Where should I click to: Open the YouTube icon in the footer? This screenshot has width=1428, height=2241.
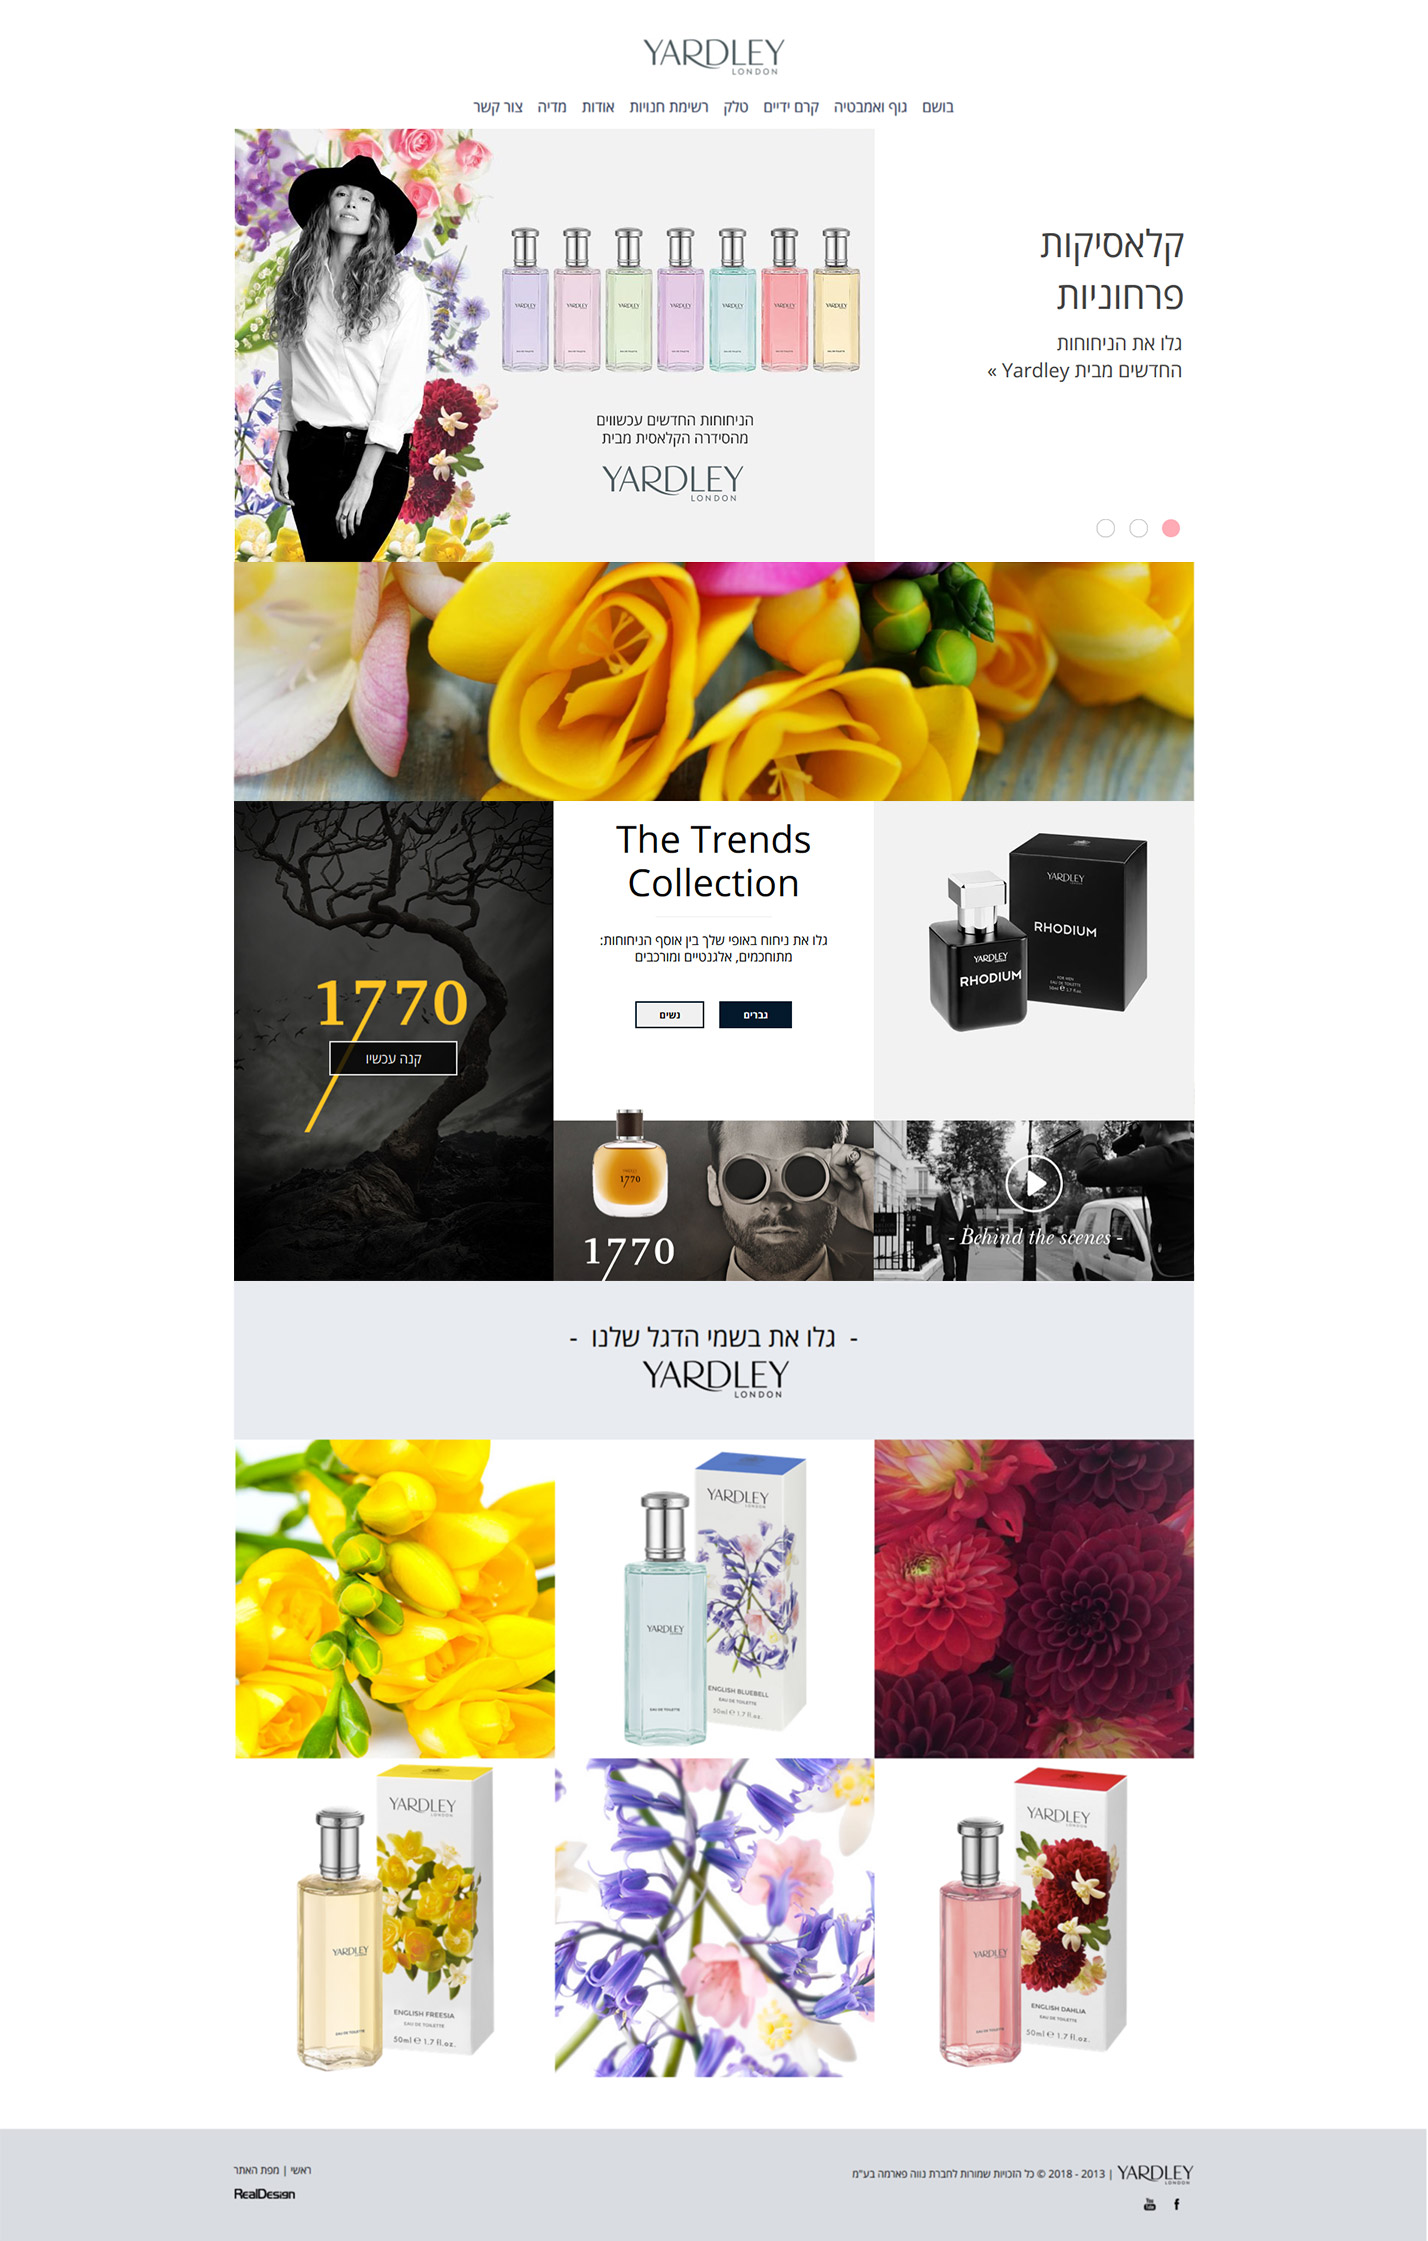click(1150, 2204)
